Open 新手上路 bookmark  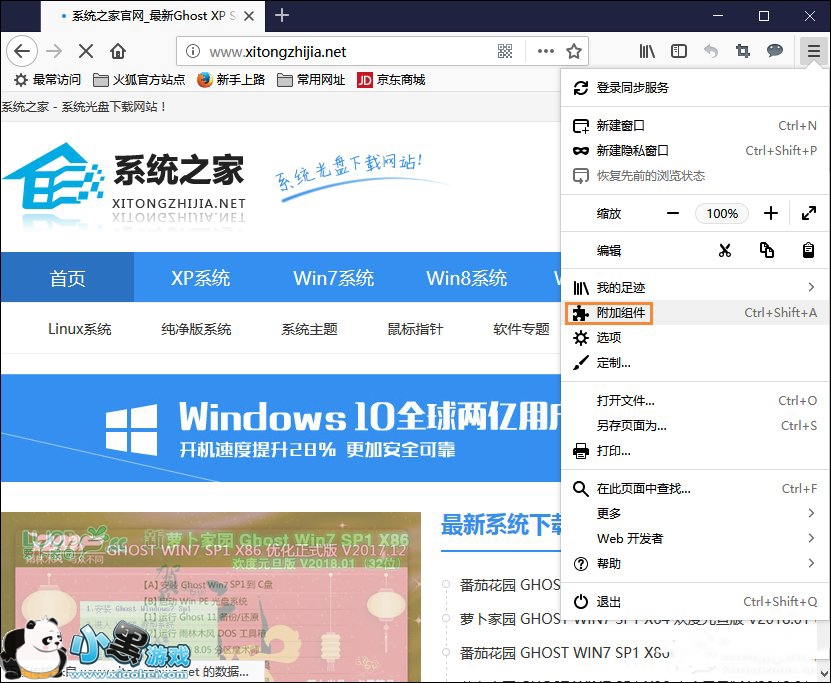(231, 80)
